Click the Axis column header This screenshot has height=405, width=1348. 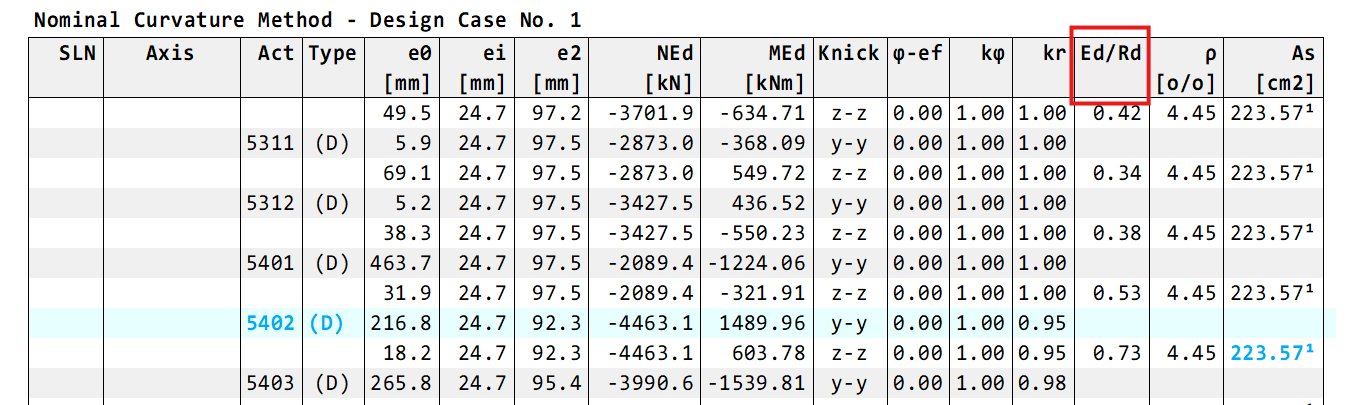coord(170,54)
